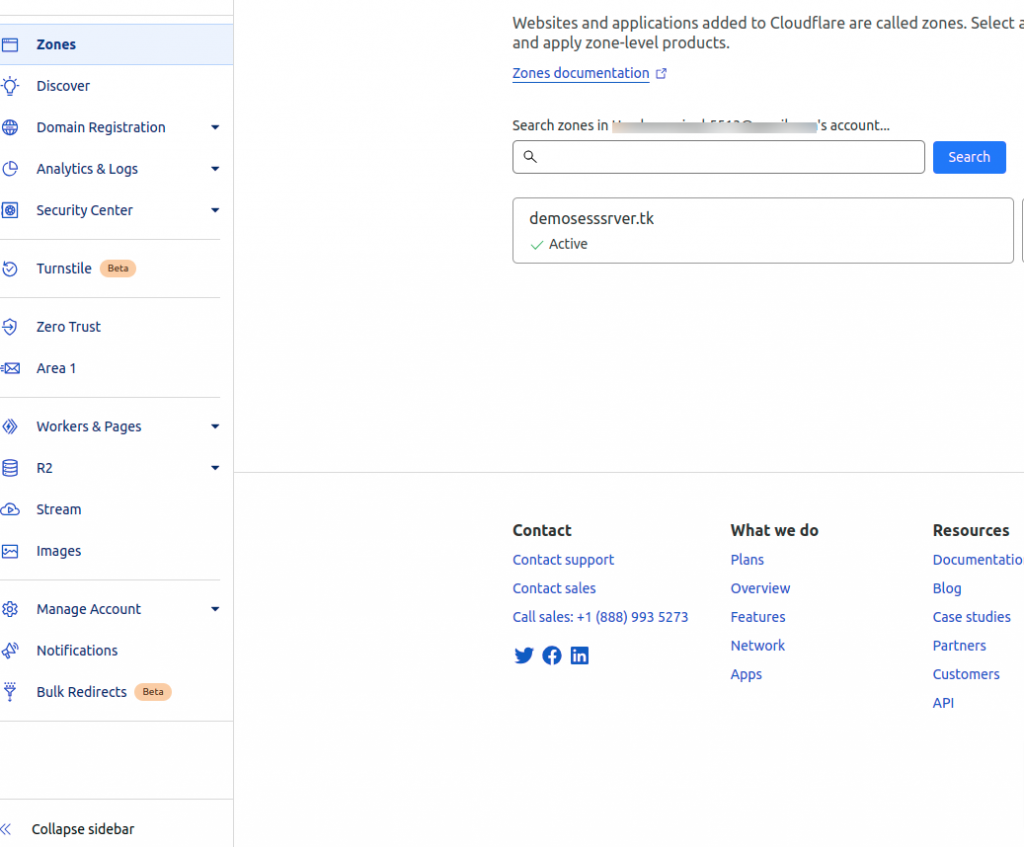Screen dimensions: 1024x847
Task: Click the Area 1 envelope icon
Action: pyautogui.click(x=10, y=368)
